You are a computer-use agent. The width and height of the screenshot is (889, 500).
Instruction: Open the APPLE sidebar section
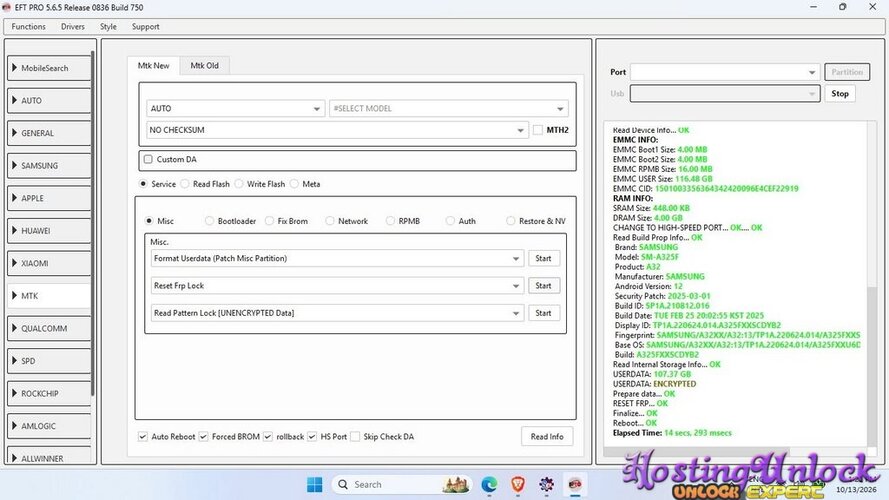[x=49, y=198]
